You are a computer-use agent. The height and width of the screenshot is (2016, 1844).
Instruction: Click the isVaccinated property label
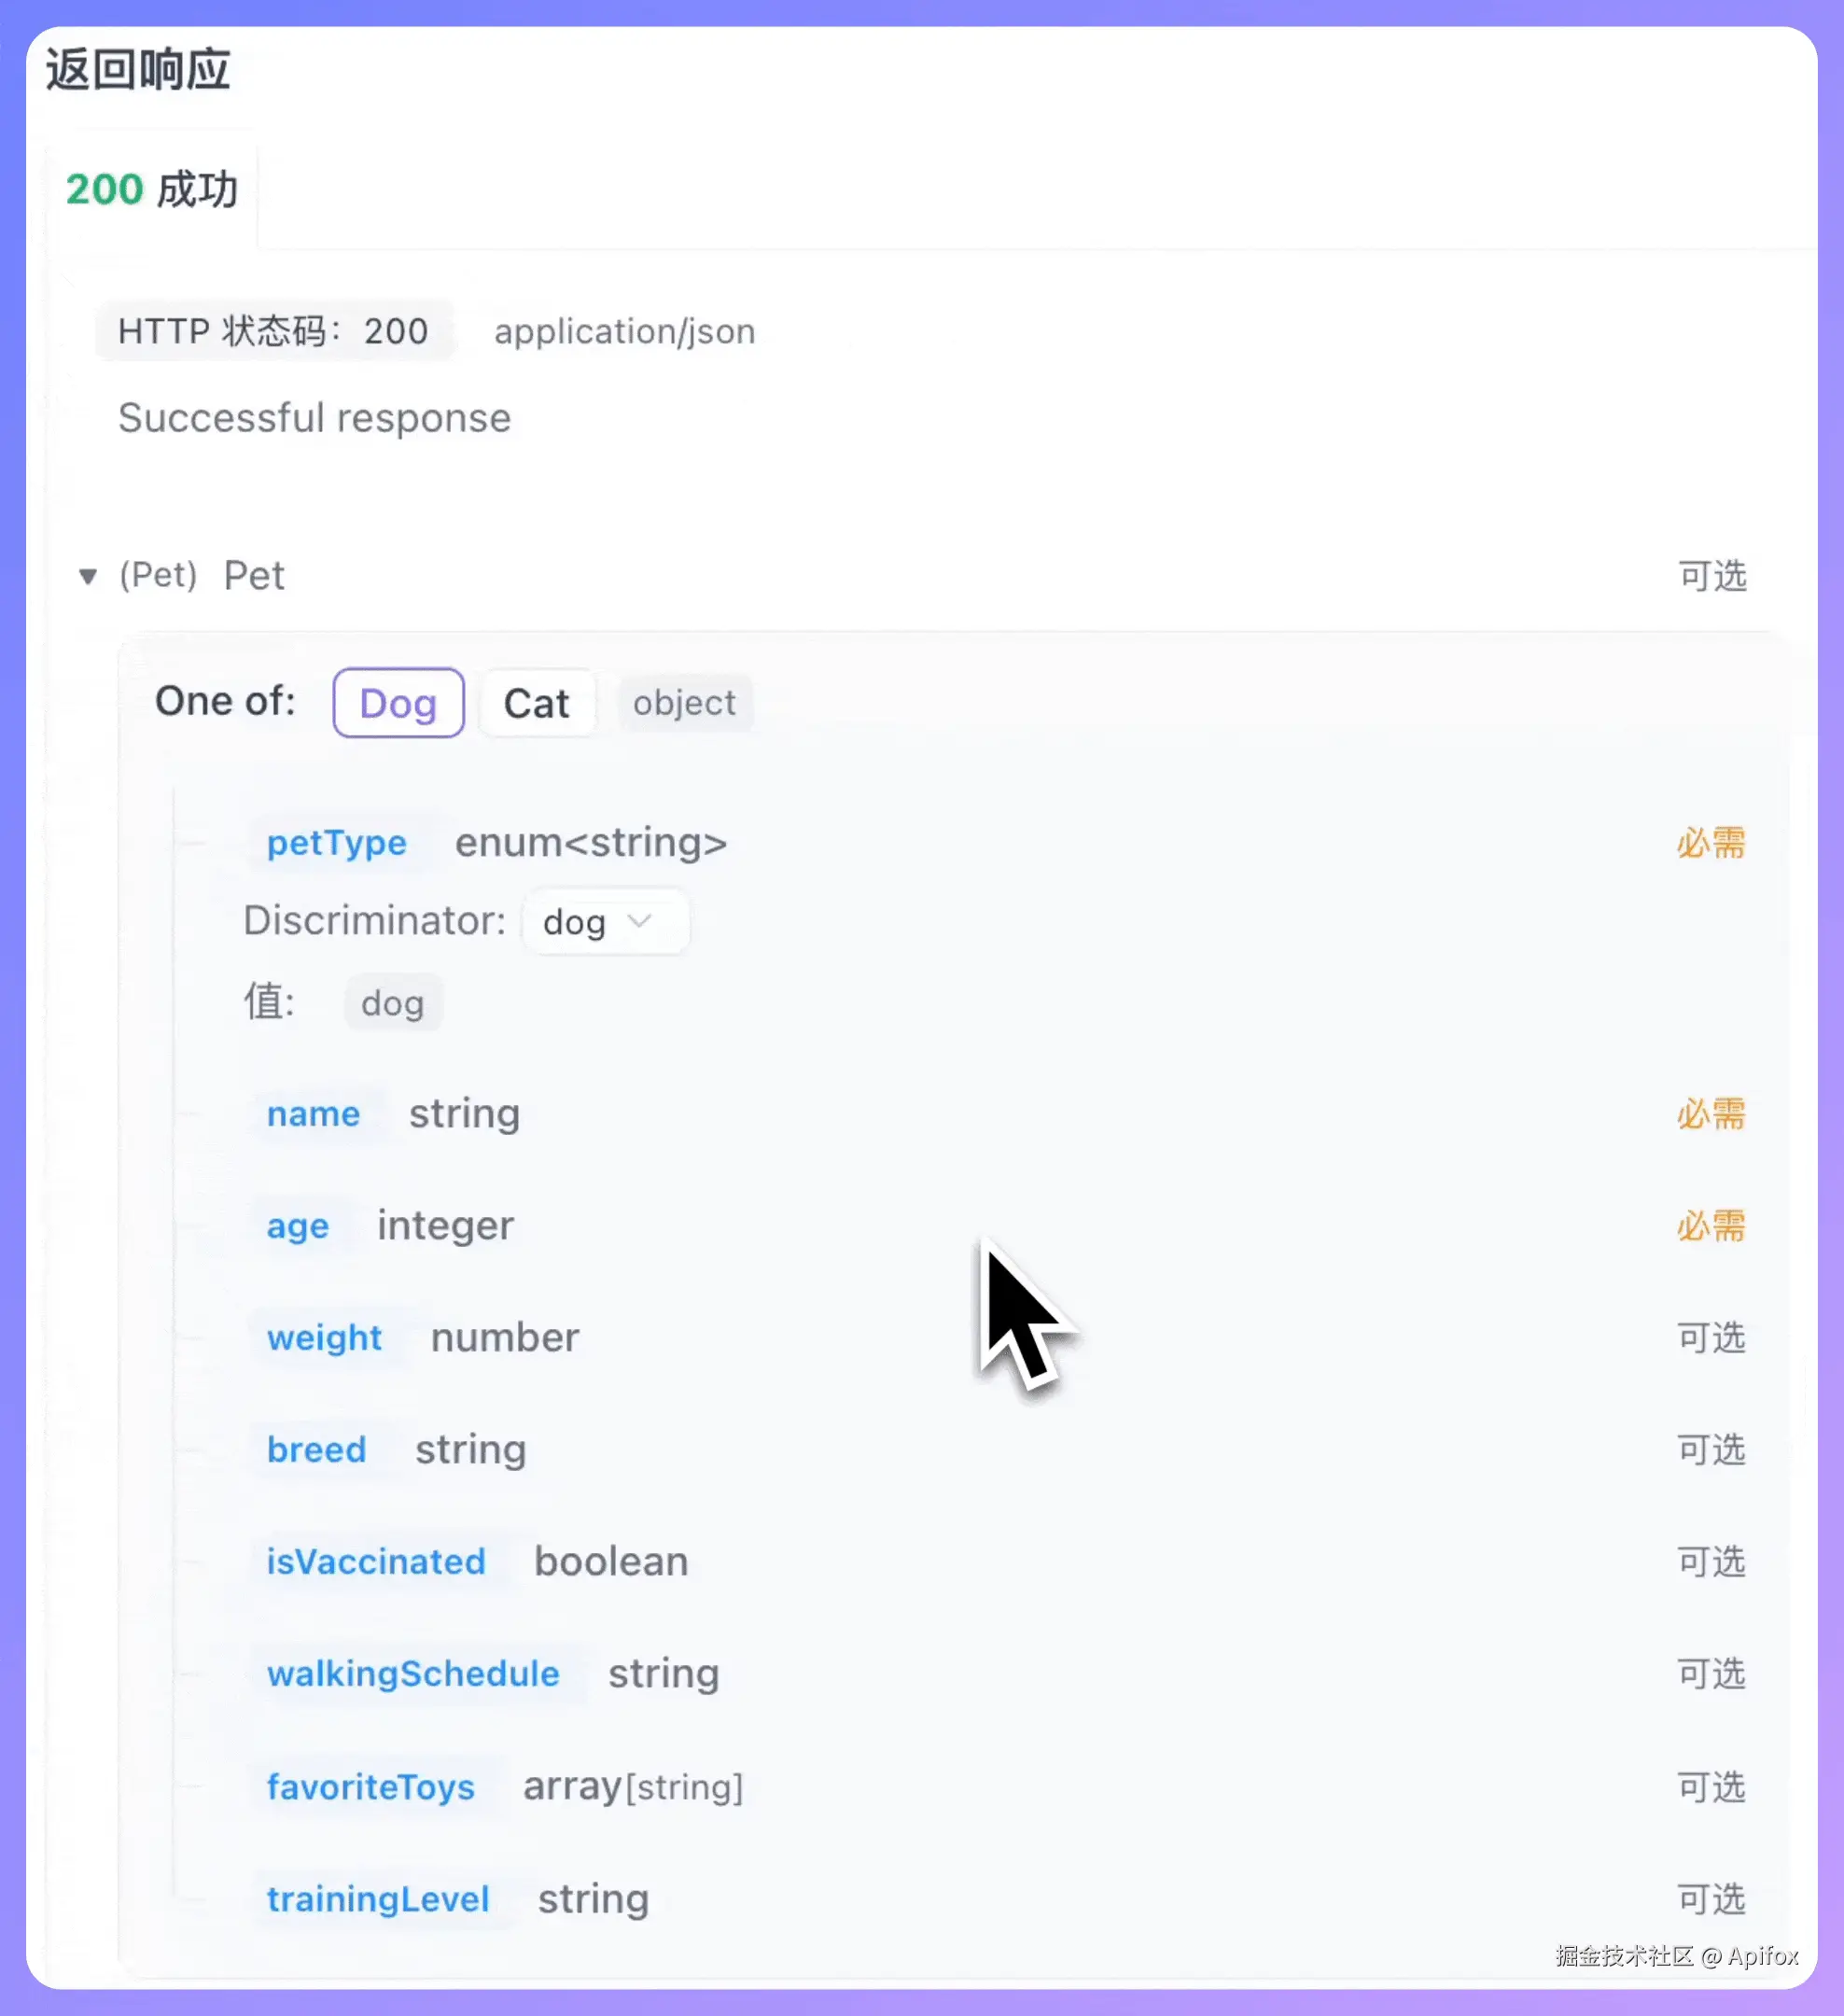tap(376, 1562)
